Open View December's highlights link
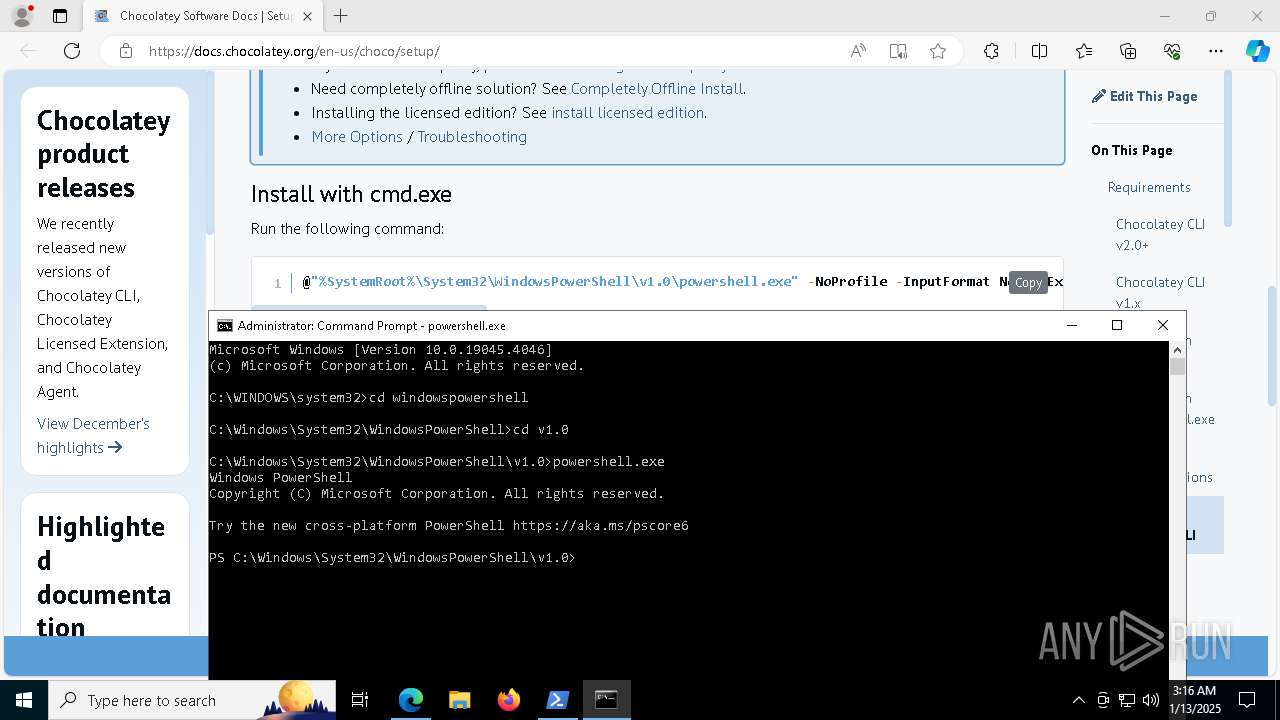 click(x=93, y=435)
